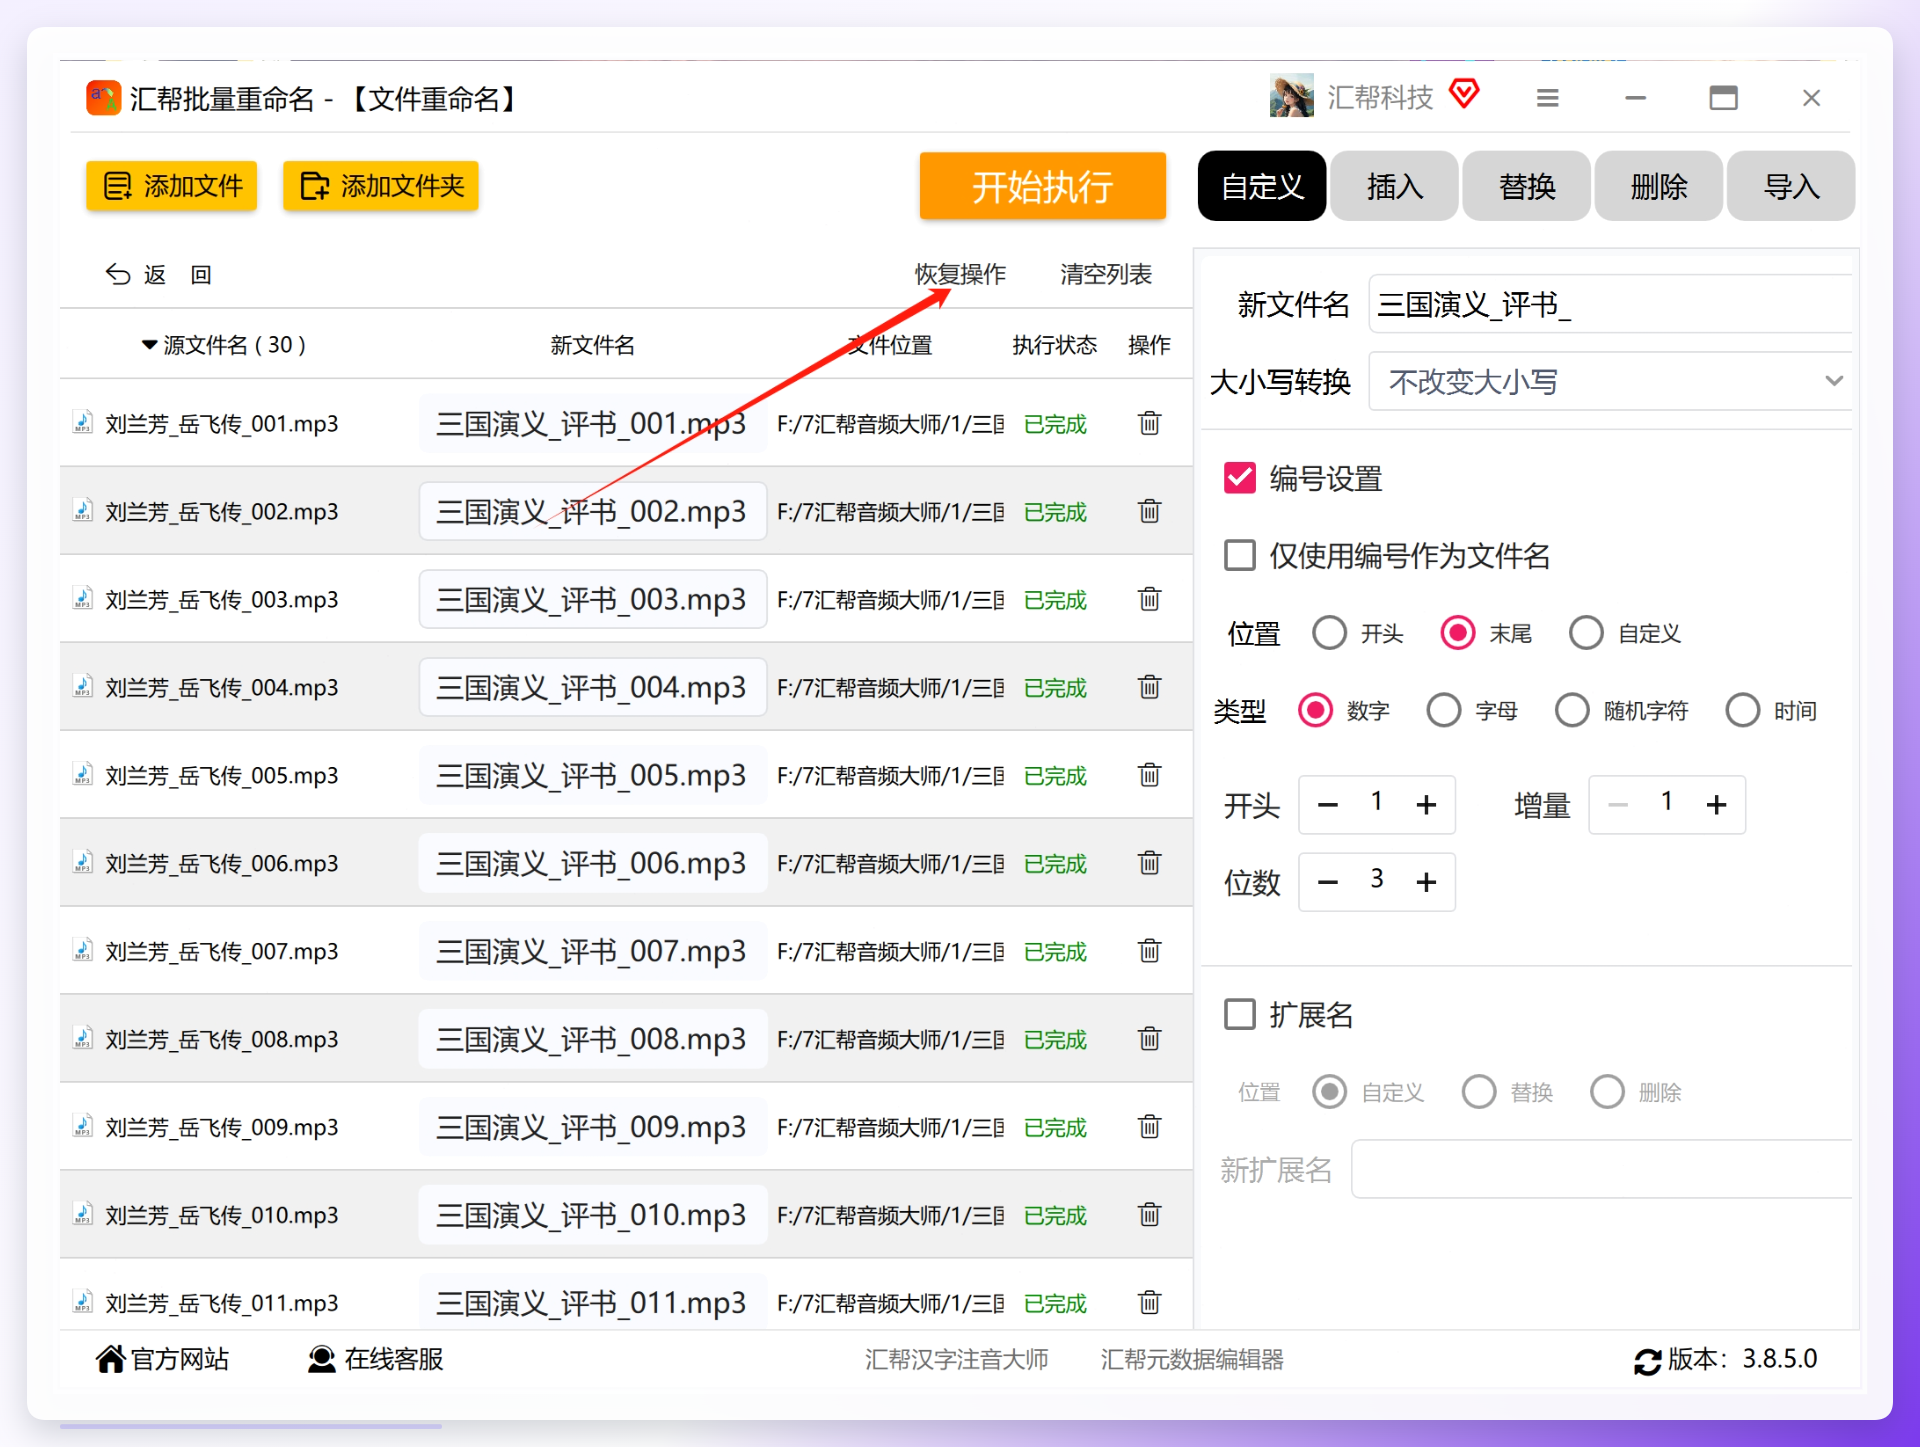This screenshot has height=1447, width=1920.
Task: Select 自定义 numbering position radio button
Action: pos(1586,632)
